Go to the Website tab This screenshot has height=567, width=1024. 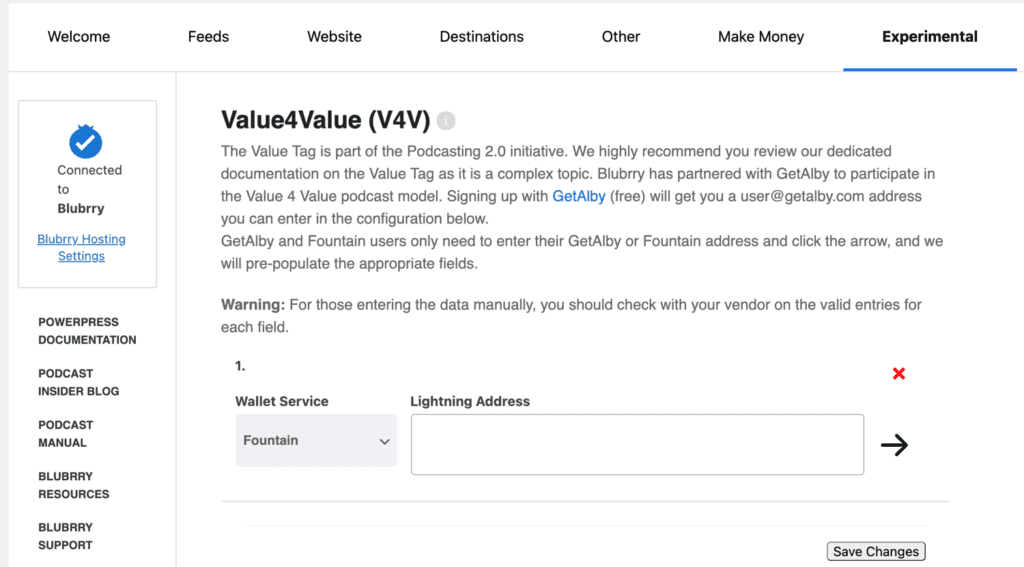click(x=334, y=37)
